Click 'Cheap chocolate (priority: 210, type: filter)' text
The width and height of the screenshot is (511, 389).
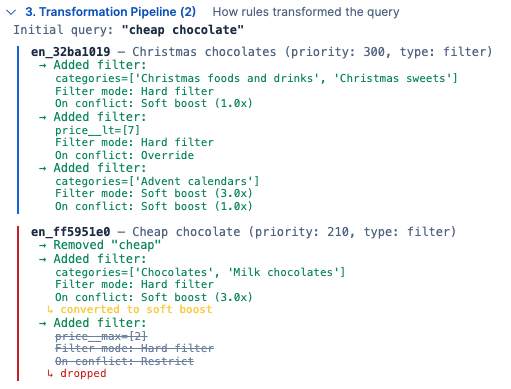pos(294,232)
